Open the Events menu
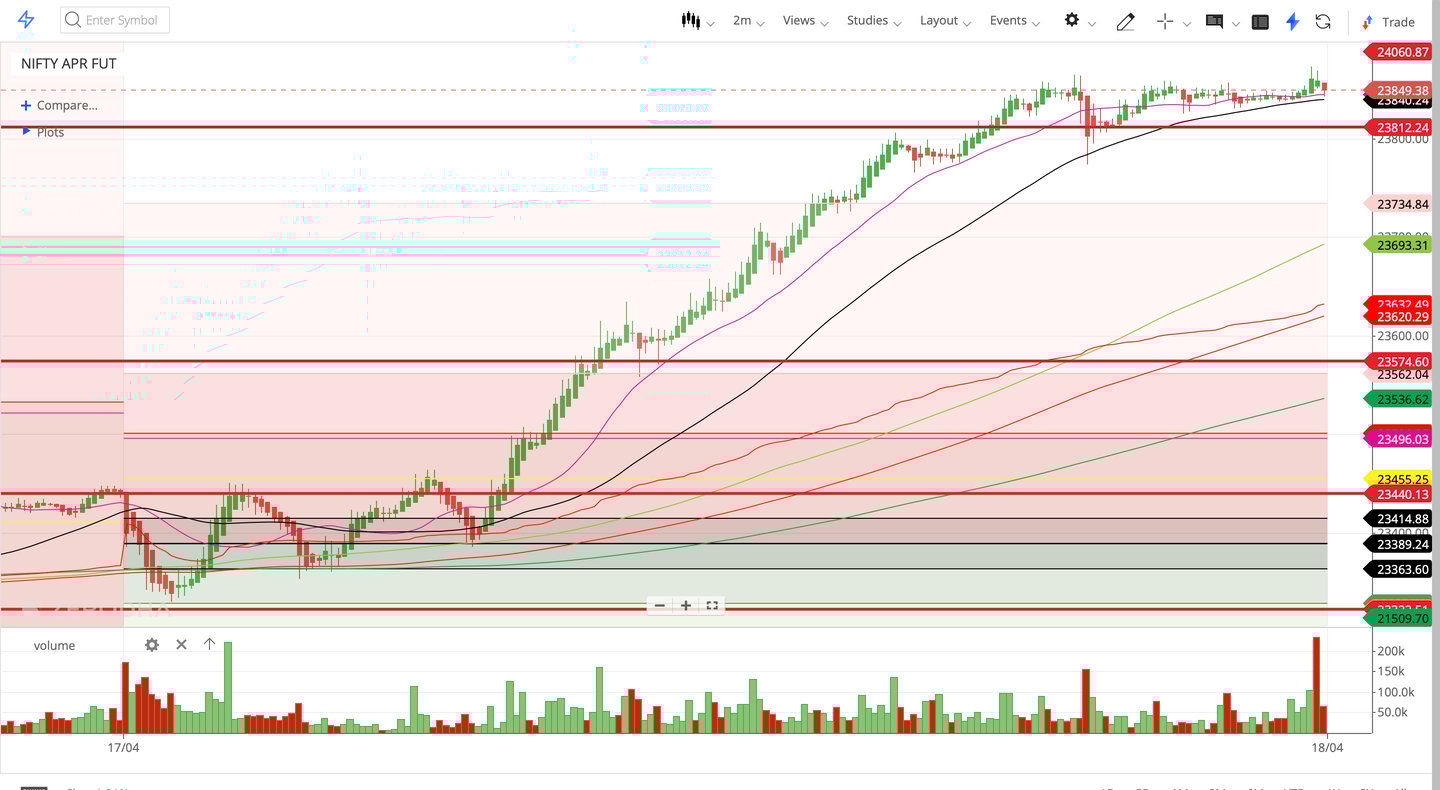Viewport: 1440px width, 790px height. 1015,21
